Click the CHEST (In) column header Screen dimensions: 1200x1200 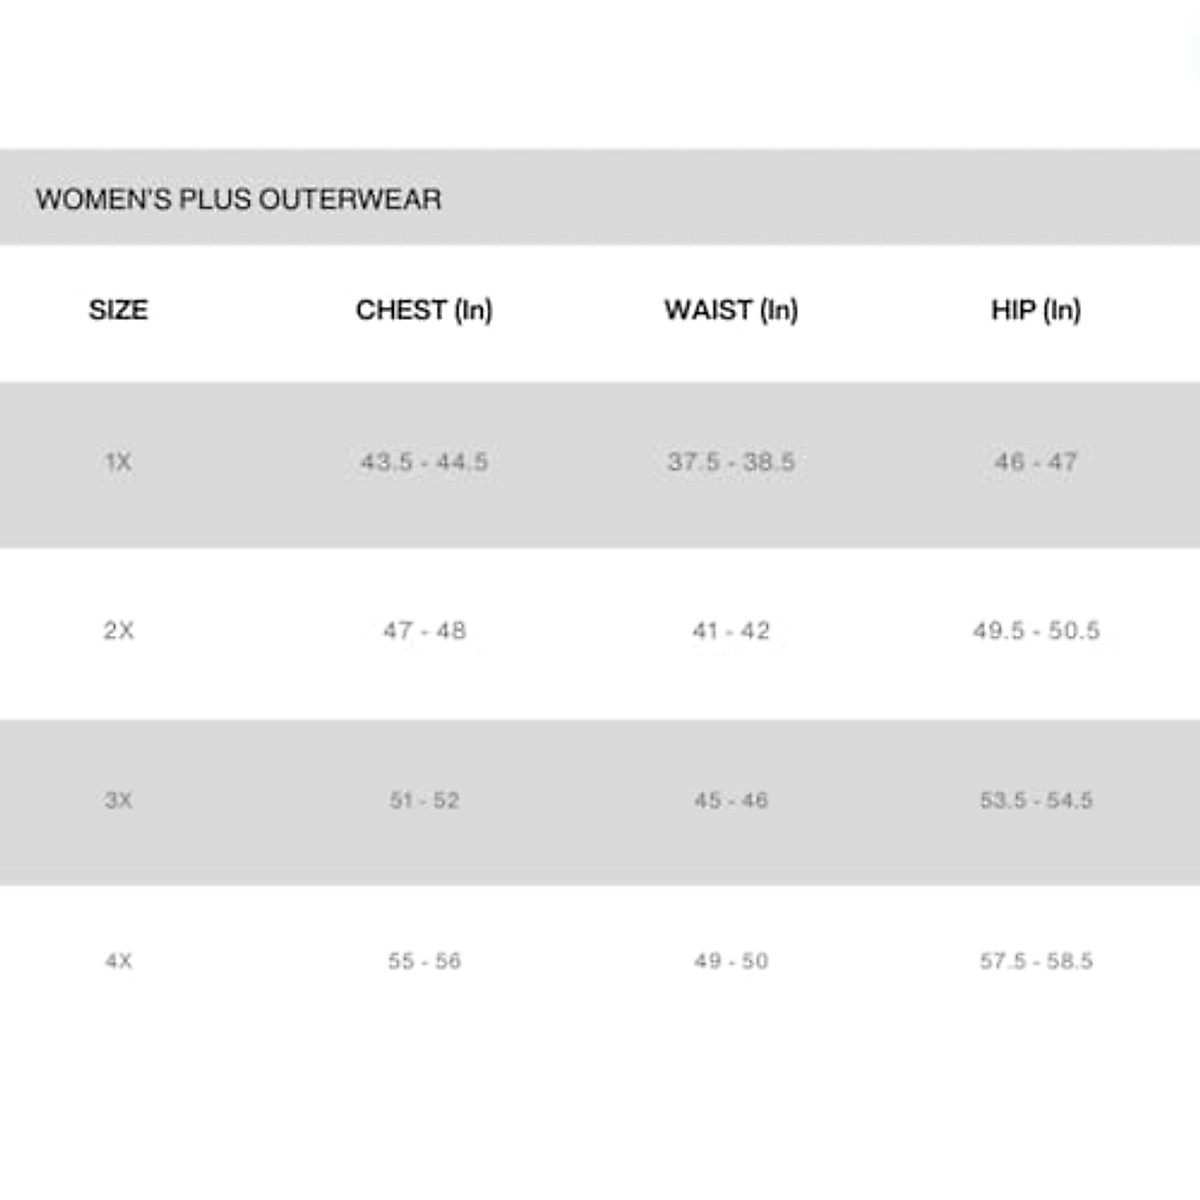[x=424, y=310]
